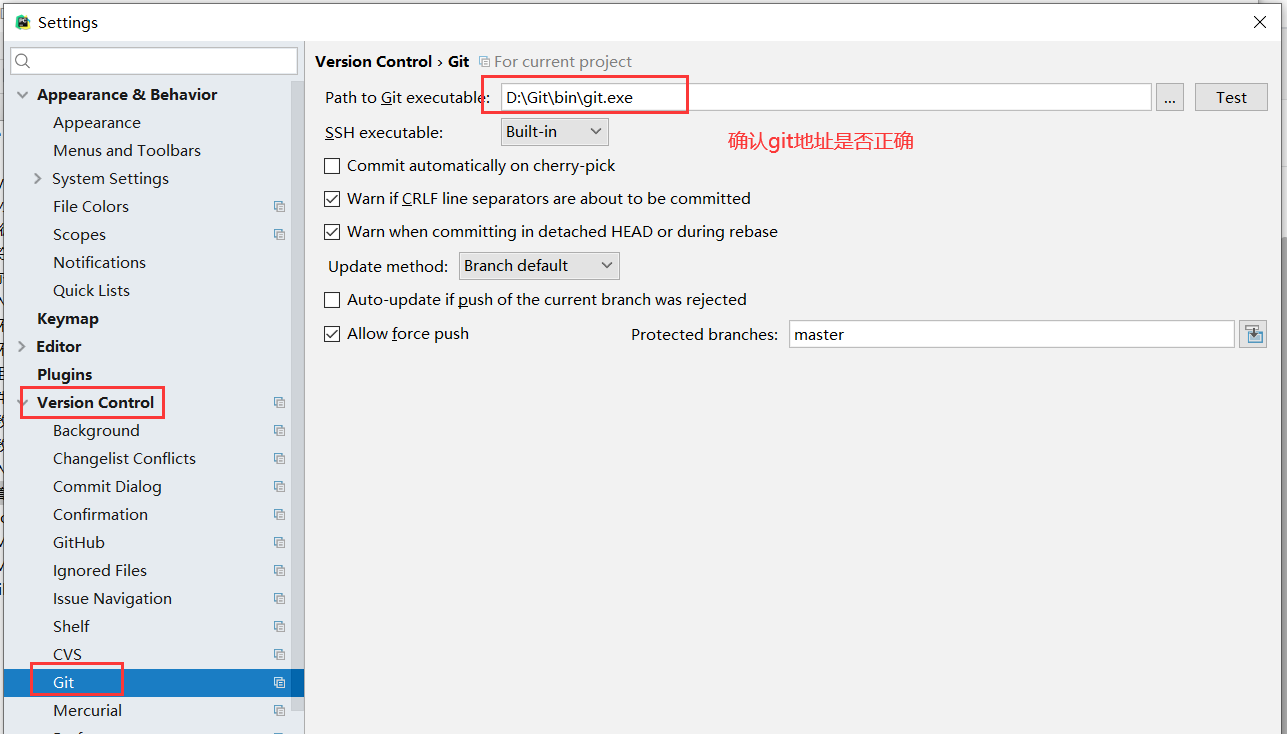
Task: Select Commit Dialog settings
Action: click(107, 487)
